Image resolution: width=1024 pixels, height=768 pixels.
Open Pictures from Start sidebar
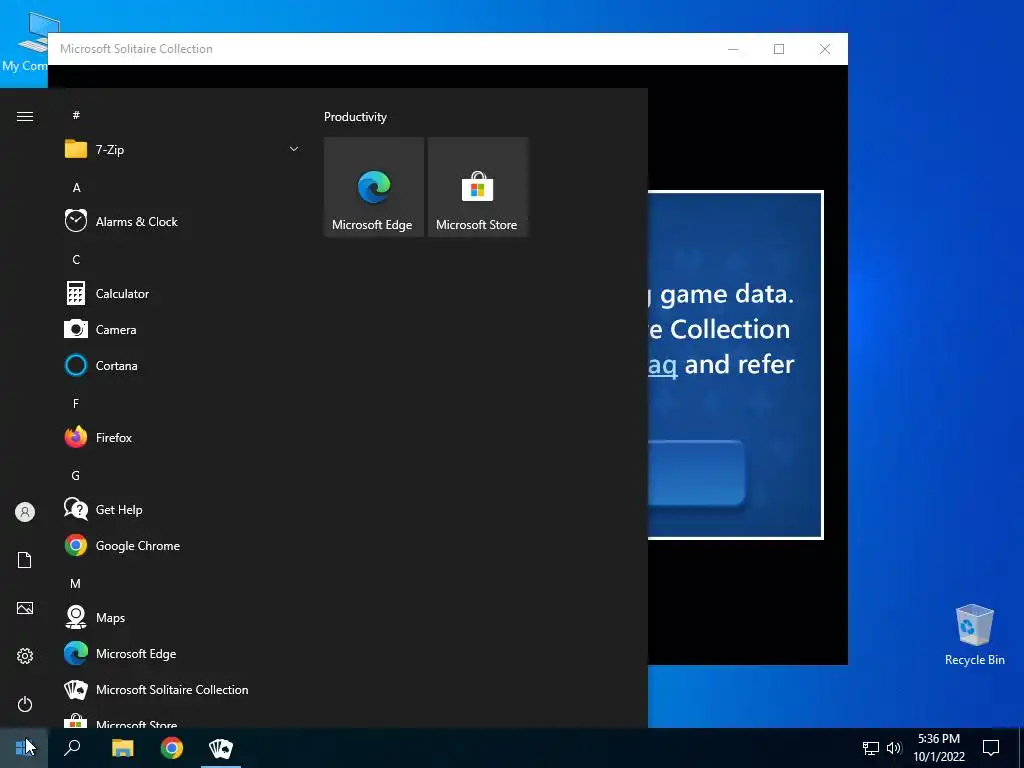tap(25, 608)
